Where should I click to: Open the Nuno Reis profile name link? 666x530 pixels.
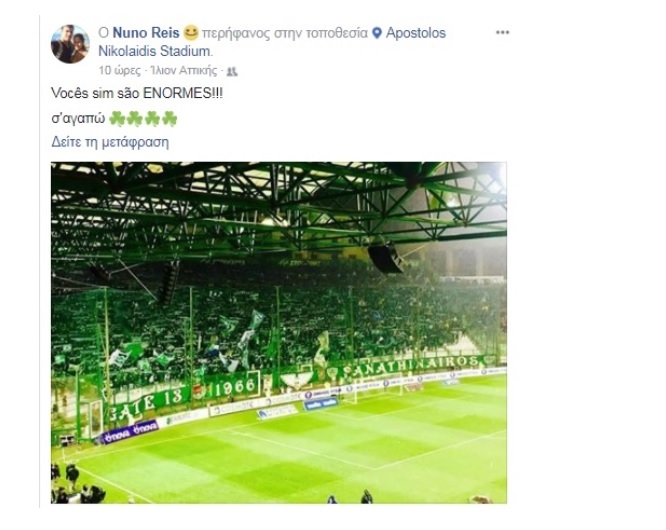click(x=146, y=33)
